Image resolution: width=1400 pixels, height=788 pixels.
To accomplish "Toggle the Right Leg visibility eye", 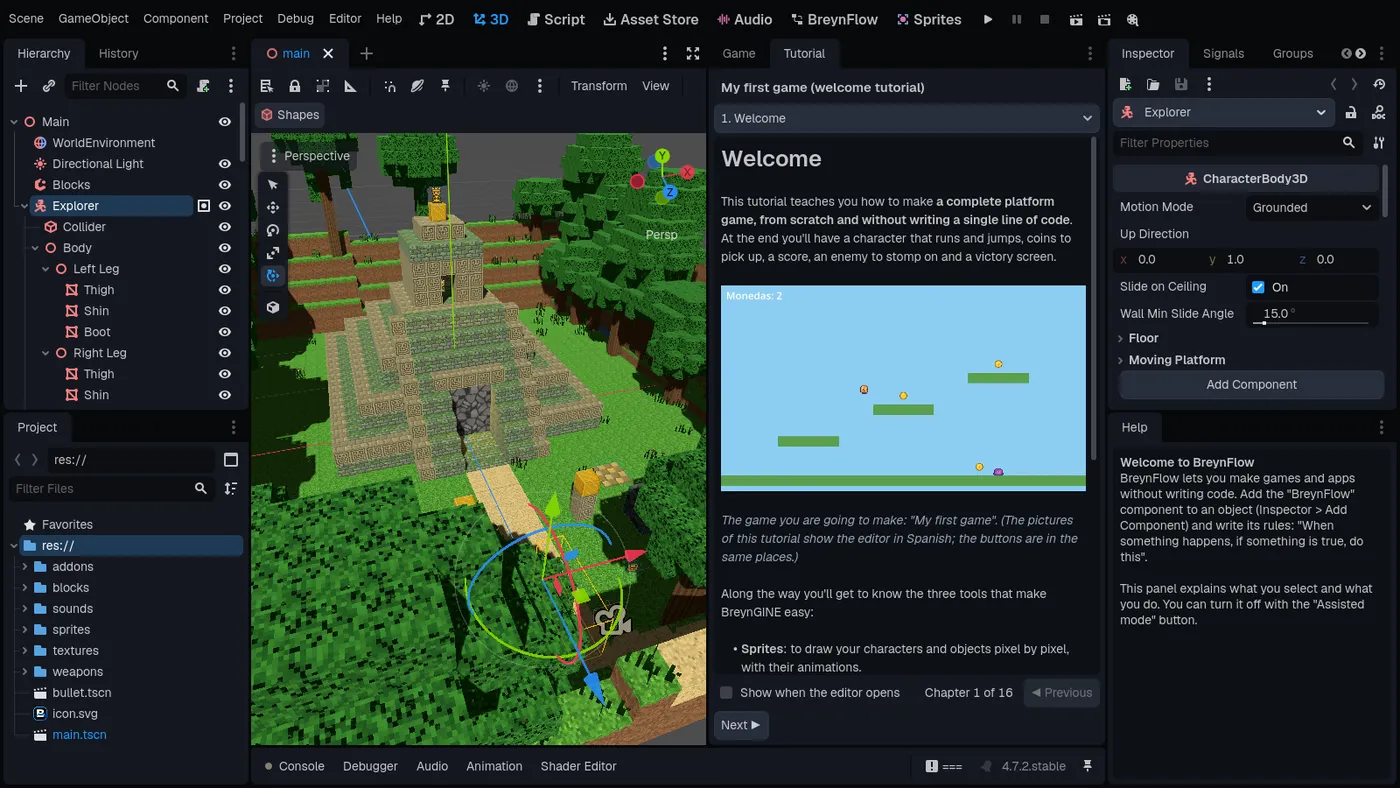I will (x=225, y=353).
